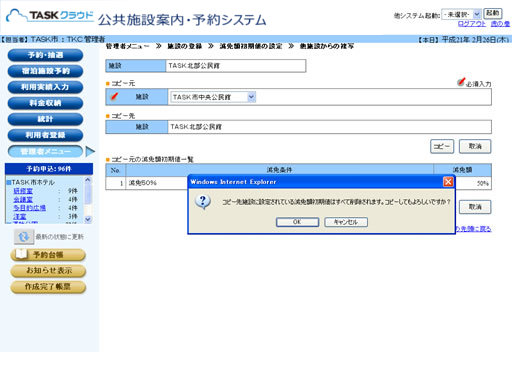
Task: Click 減免額初期値の設定 in the breadcrumb
Action: coord(251,46)
